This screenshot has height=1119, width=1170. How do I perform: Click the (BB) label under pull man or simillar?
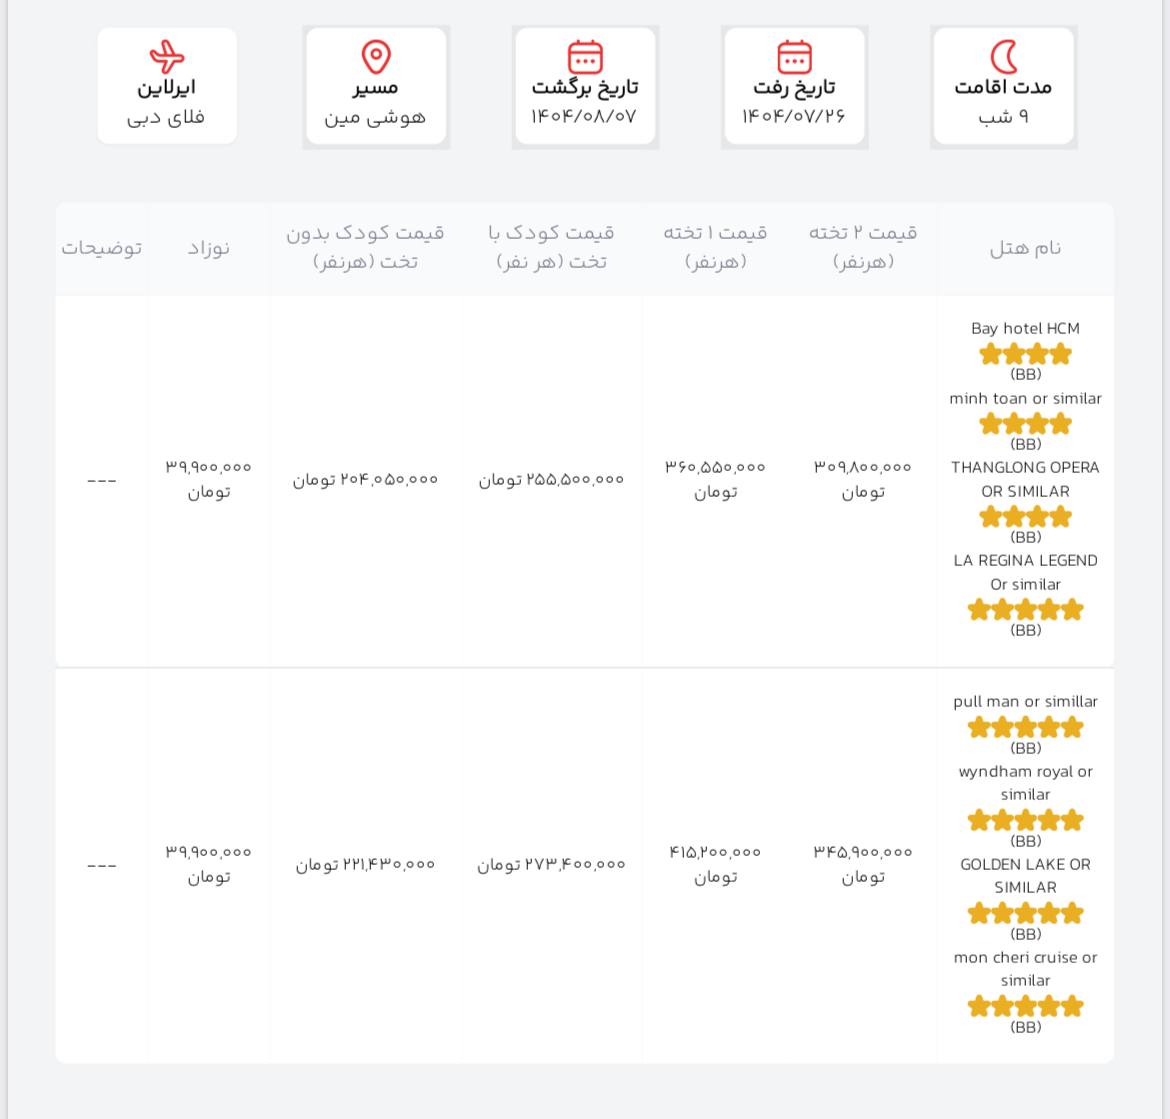[x=1025, y=748]
